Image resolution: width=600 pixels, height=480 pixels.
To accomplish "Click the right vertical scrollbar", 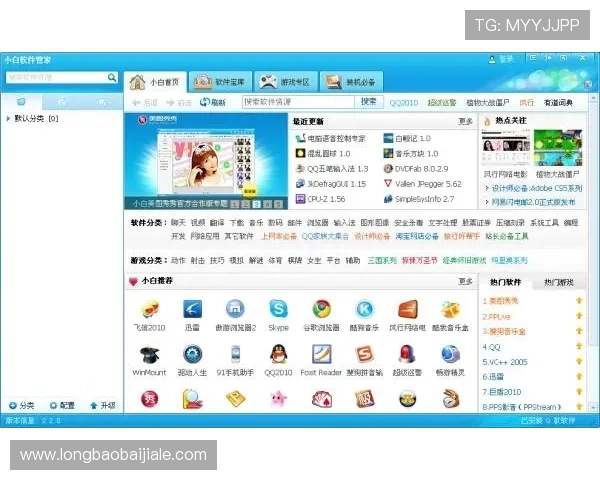I will point(593,253).
